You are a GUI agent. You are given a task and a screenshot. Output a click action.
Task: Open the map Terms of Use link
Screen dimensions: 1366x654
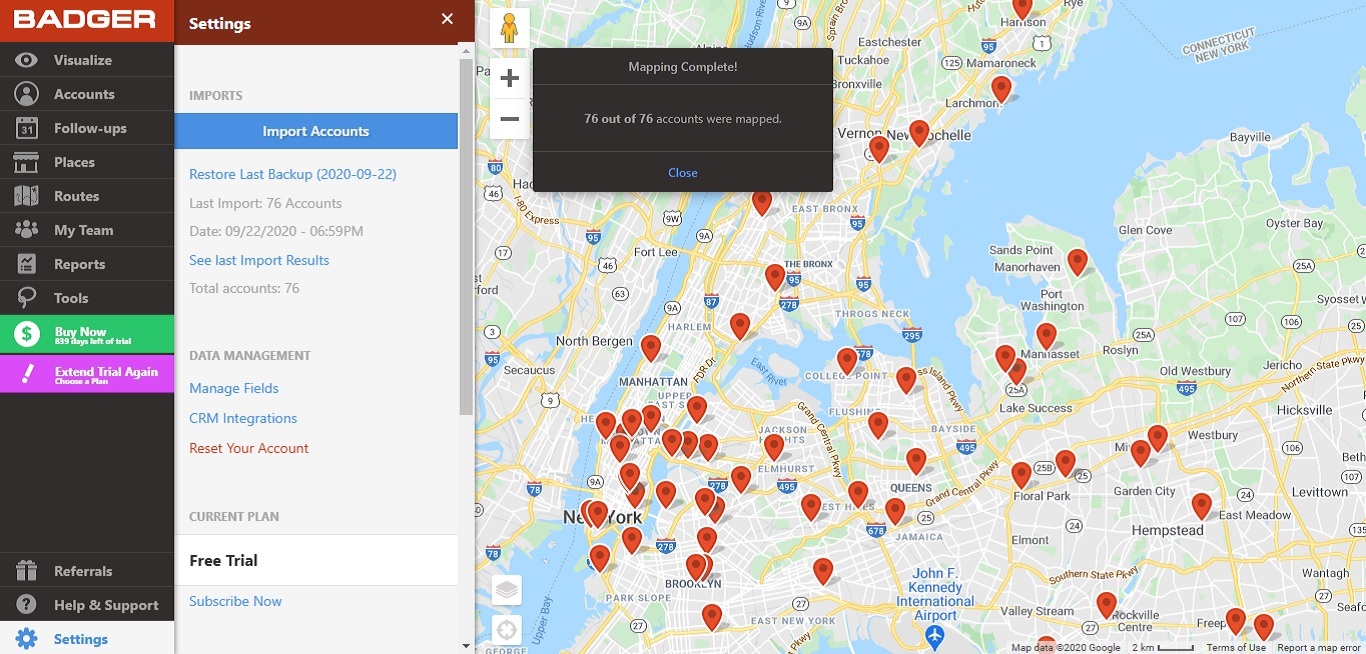(x=1236, y=648)
